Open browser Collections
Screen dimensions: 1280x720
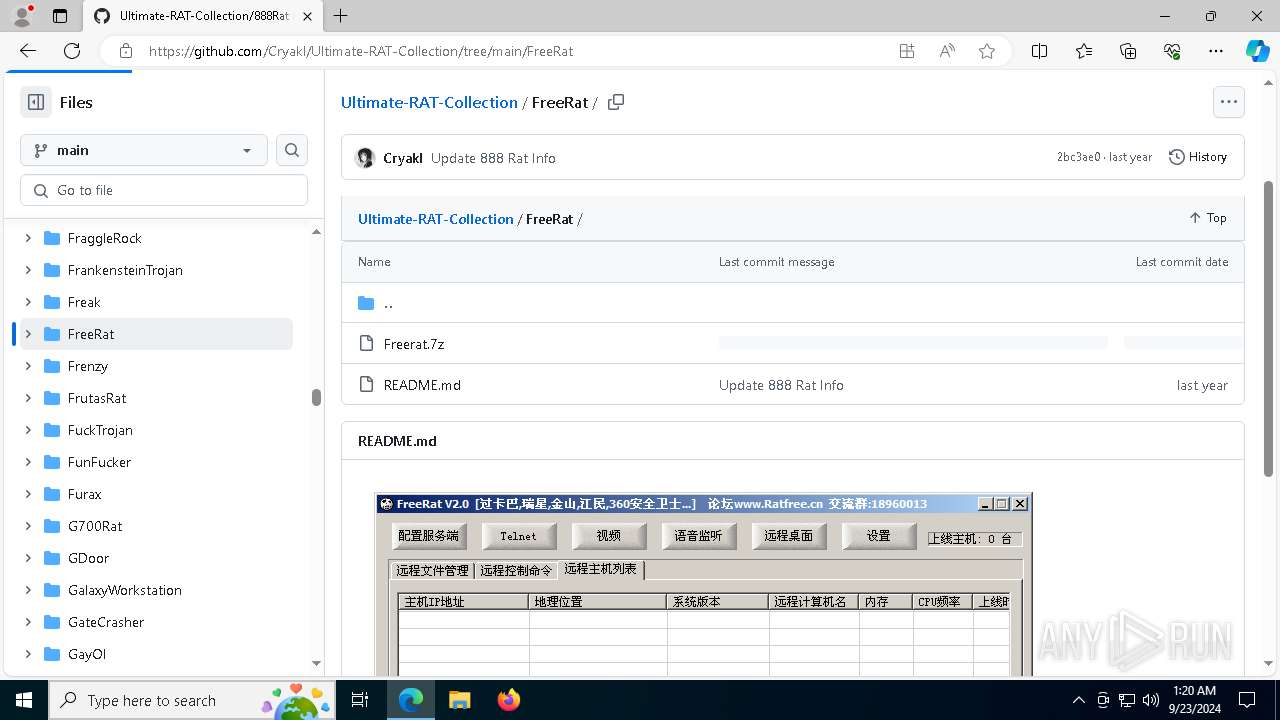(x=1128, y=51)
